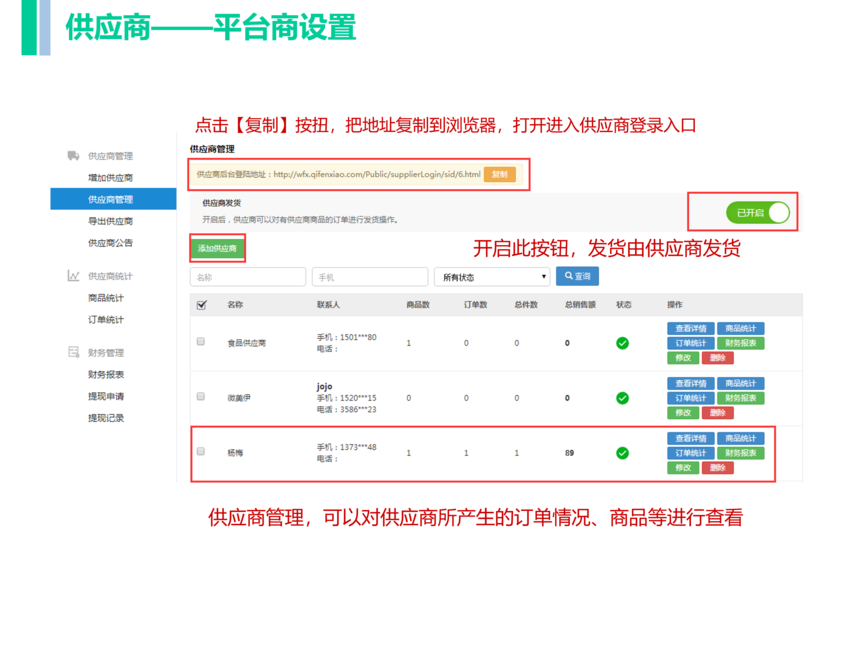The image size is (860, 645).
Task: Check the select-all checkbox in table header
Action: click(202, 305)
